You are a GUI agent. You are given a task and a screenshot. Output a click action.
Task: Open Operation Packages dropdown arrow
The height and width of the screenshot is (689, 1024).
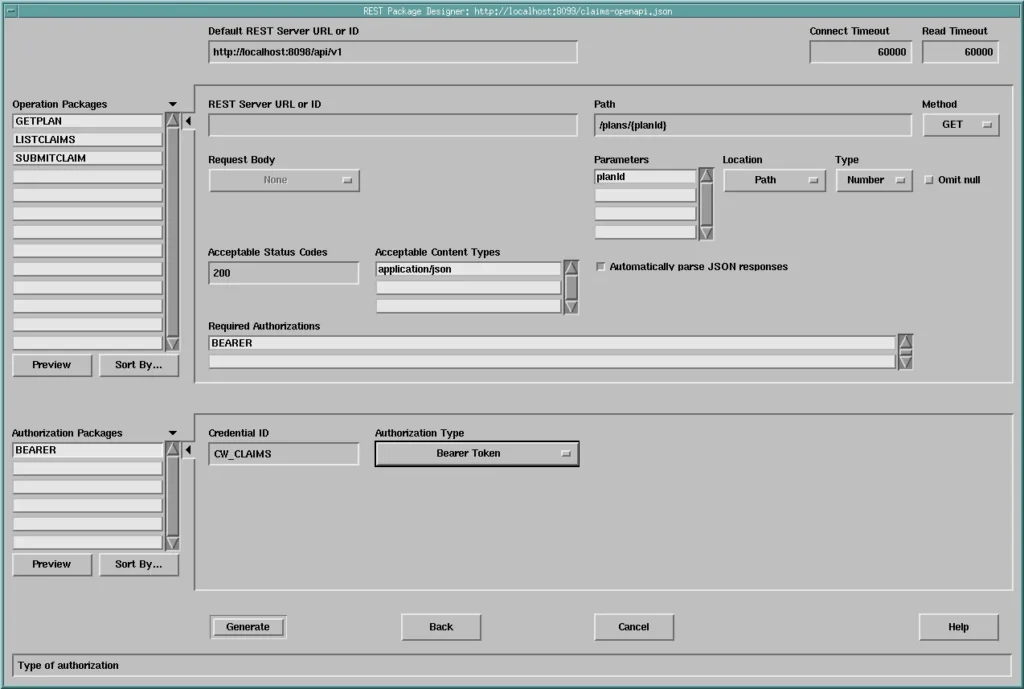(x=172, y=104)
